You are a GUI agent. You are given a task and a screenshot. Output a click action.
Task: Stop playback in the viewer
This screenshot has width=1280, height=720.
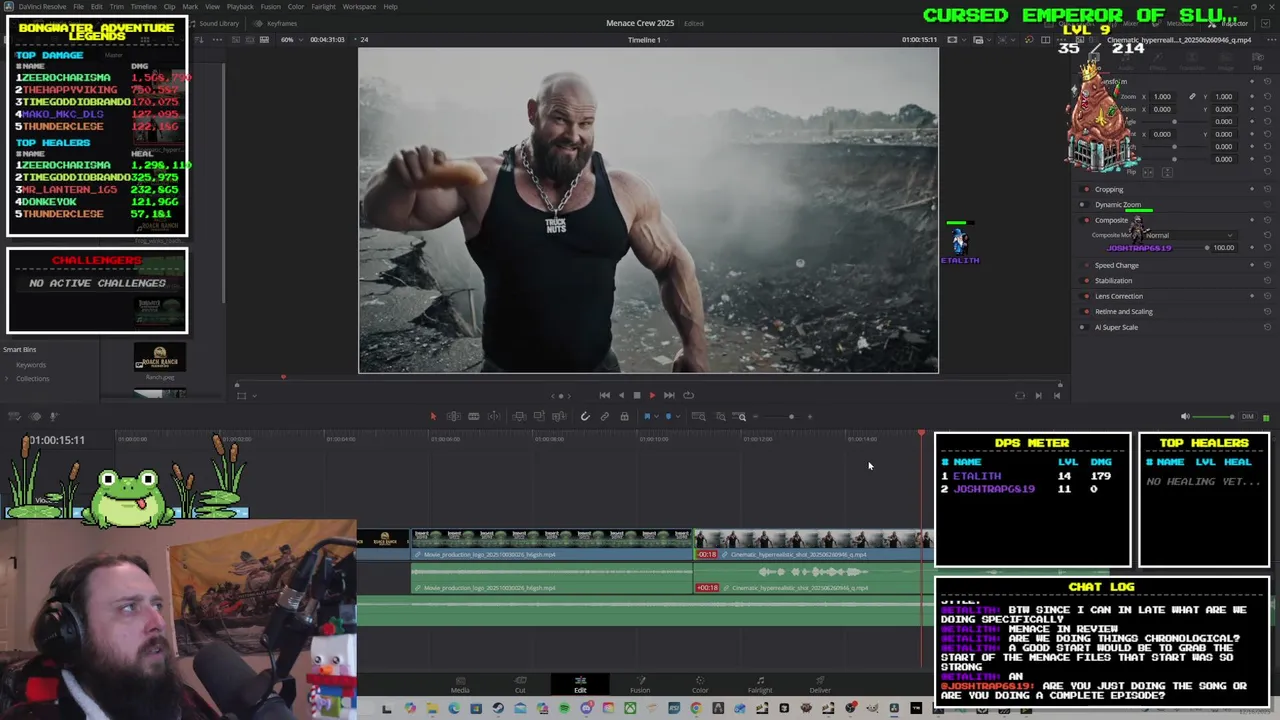click(636, 395)
